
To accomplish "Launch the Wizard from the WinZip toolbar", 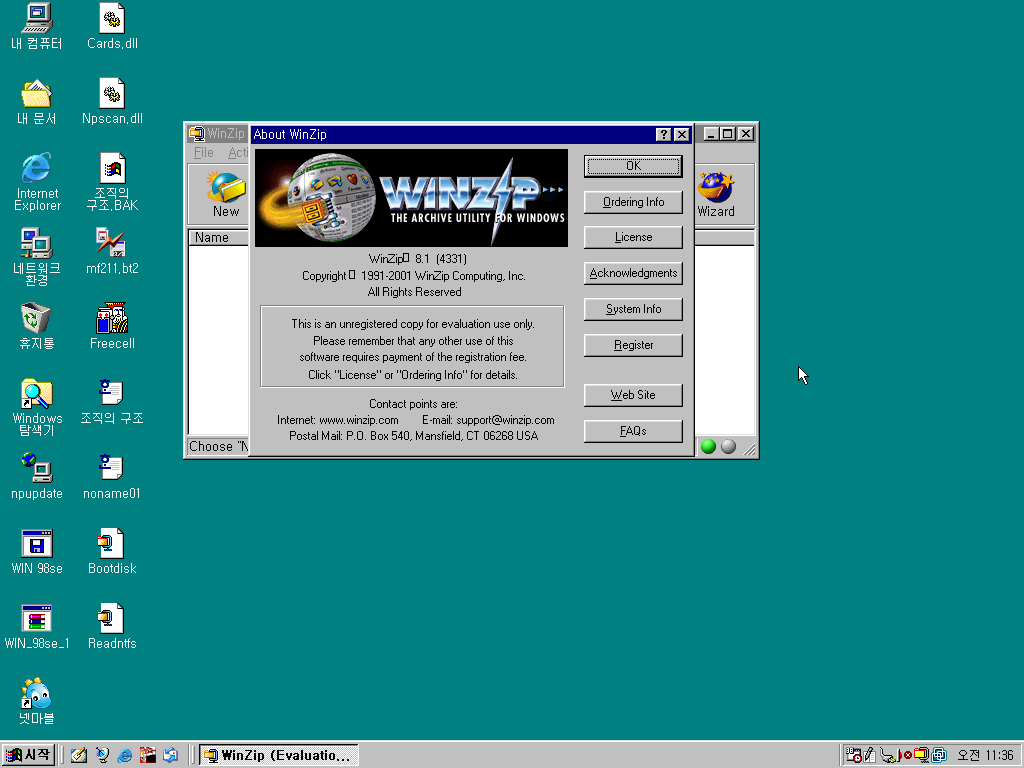I will click(716, 194).
